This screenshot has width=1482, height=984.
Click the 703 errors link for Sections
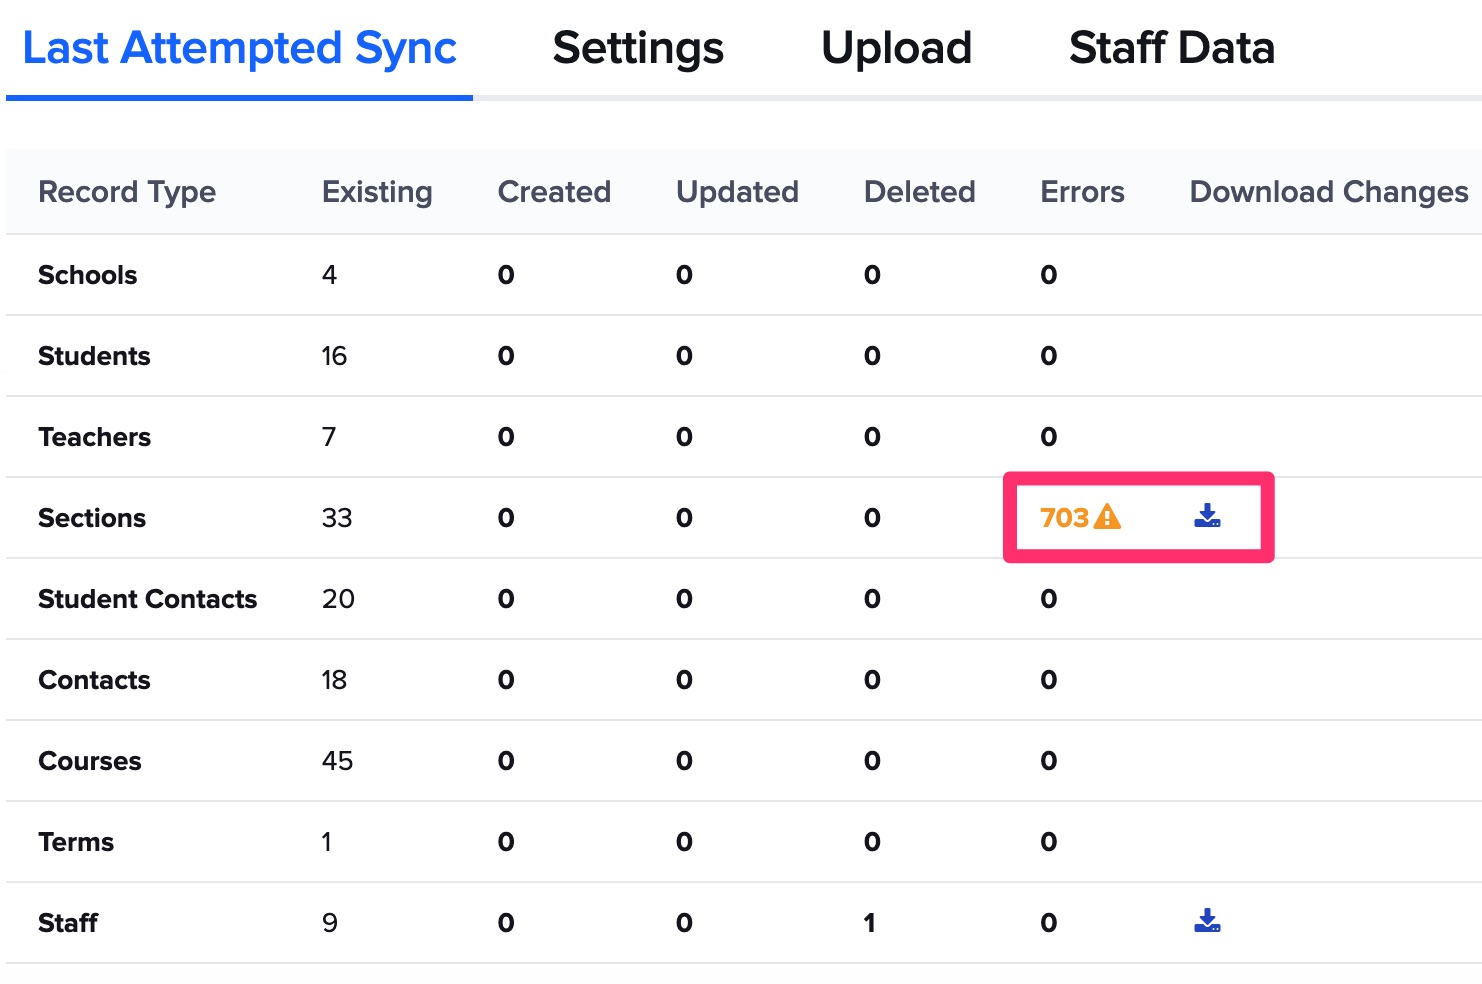click(x=1066, y=517)
